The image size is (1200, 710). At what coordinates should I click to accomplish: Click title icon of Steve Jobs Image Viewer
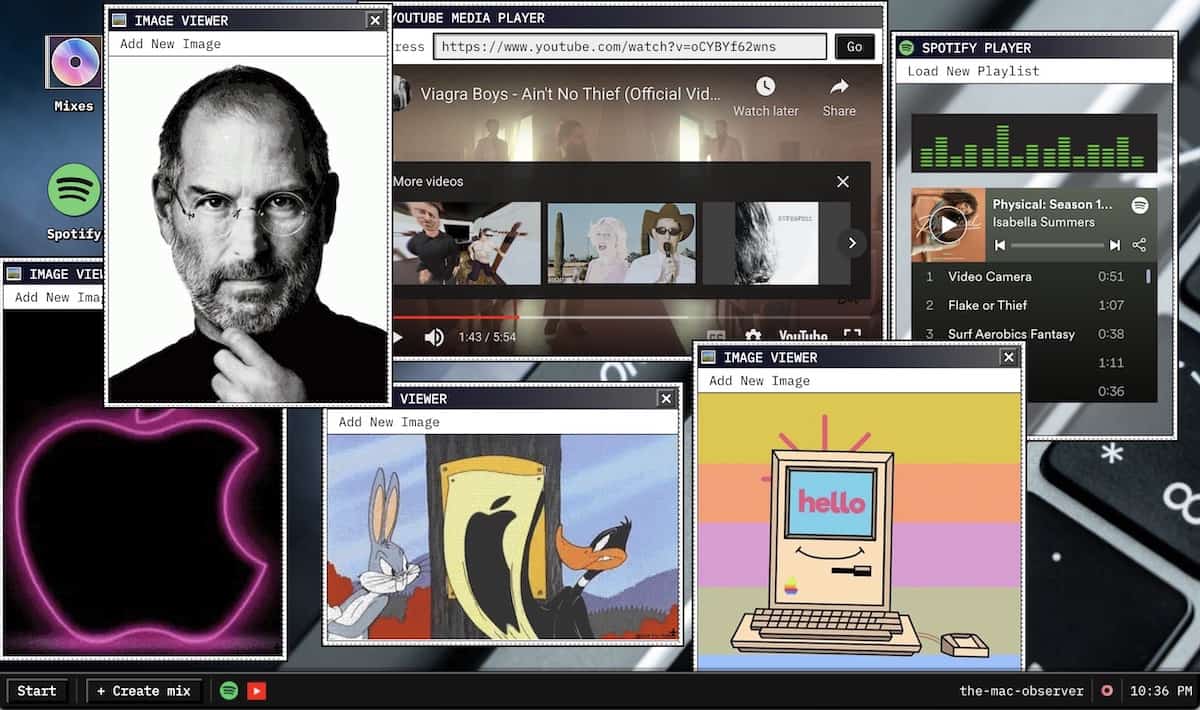coord(120,20)
